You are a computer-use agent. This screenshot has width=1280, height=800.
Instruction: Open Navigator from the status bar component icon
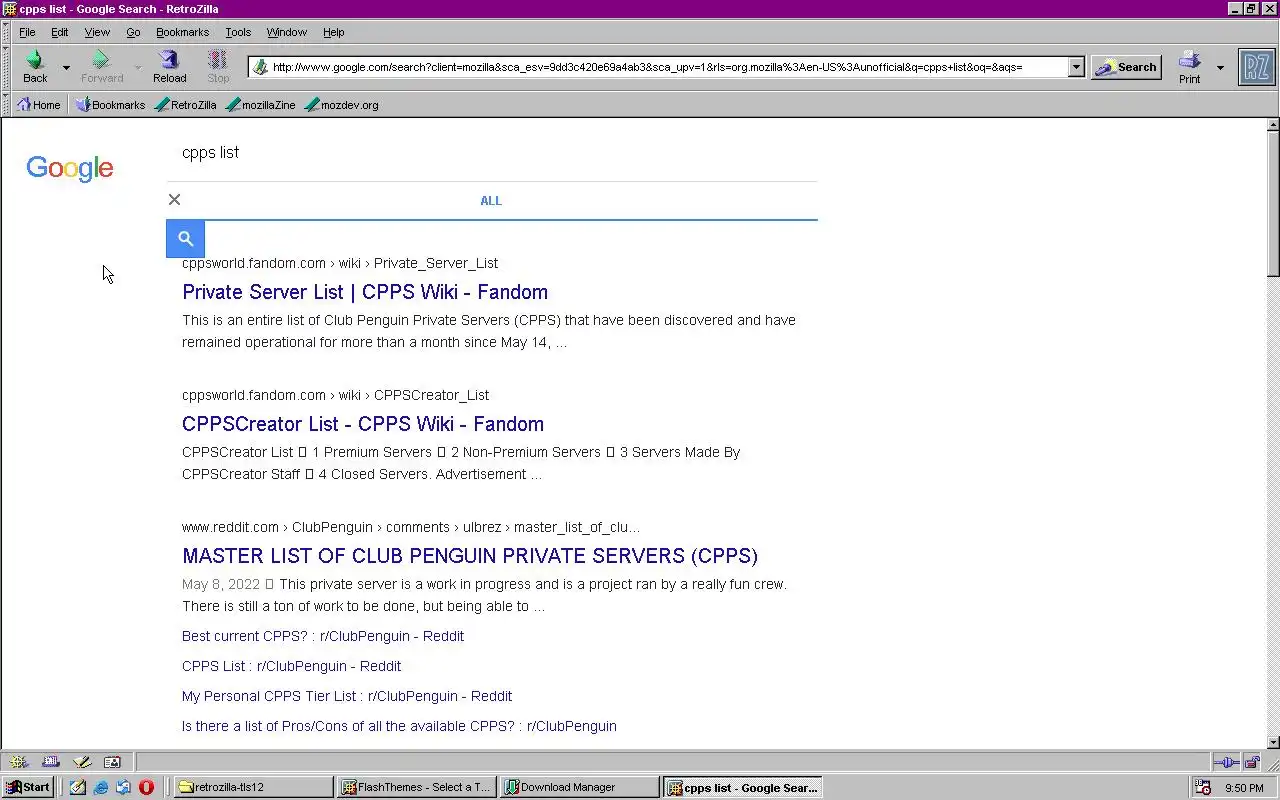[x=18, y=762]
